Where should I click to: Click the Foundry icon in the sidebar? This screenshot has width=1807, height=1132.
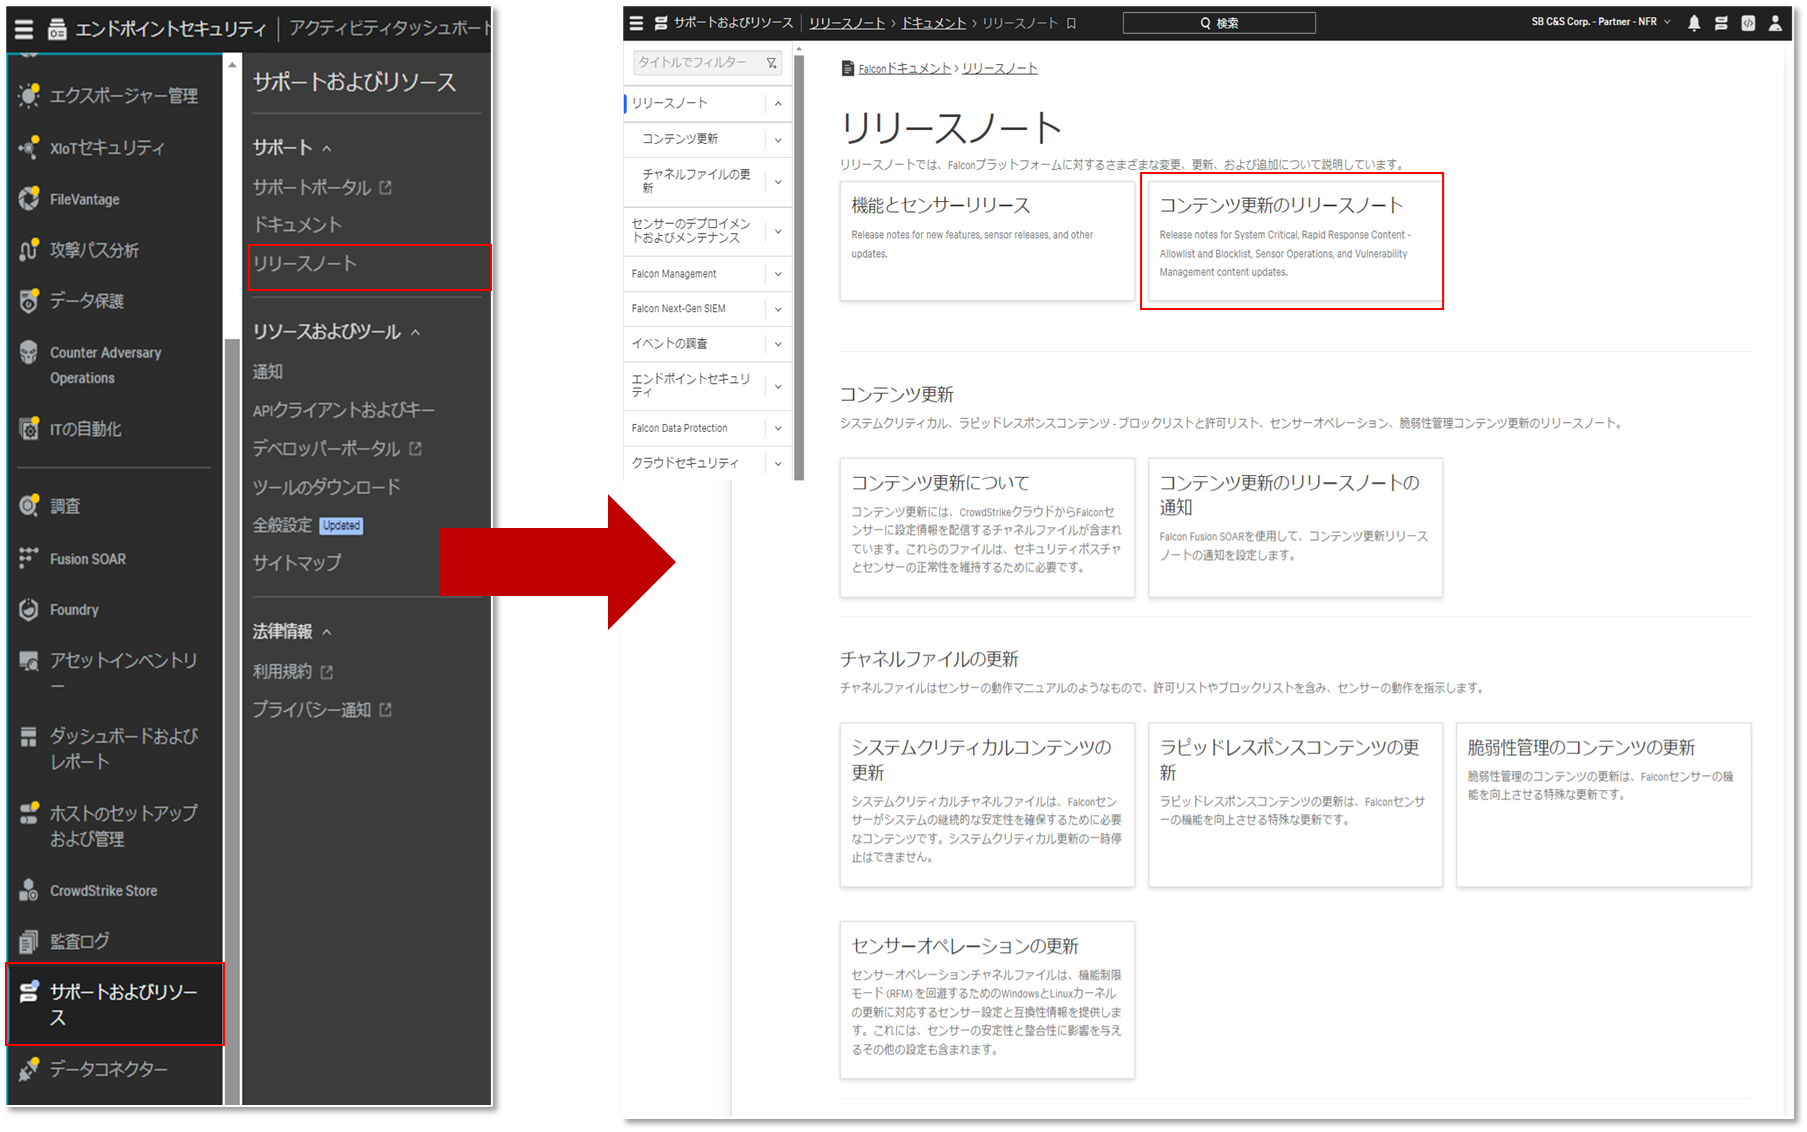tap(29, 609)
